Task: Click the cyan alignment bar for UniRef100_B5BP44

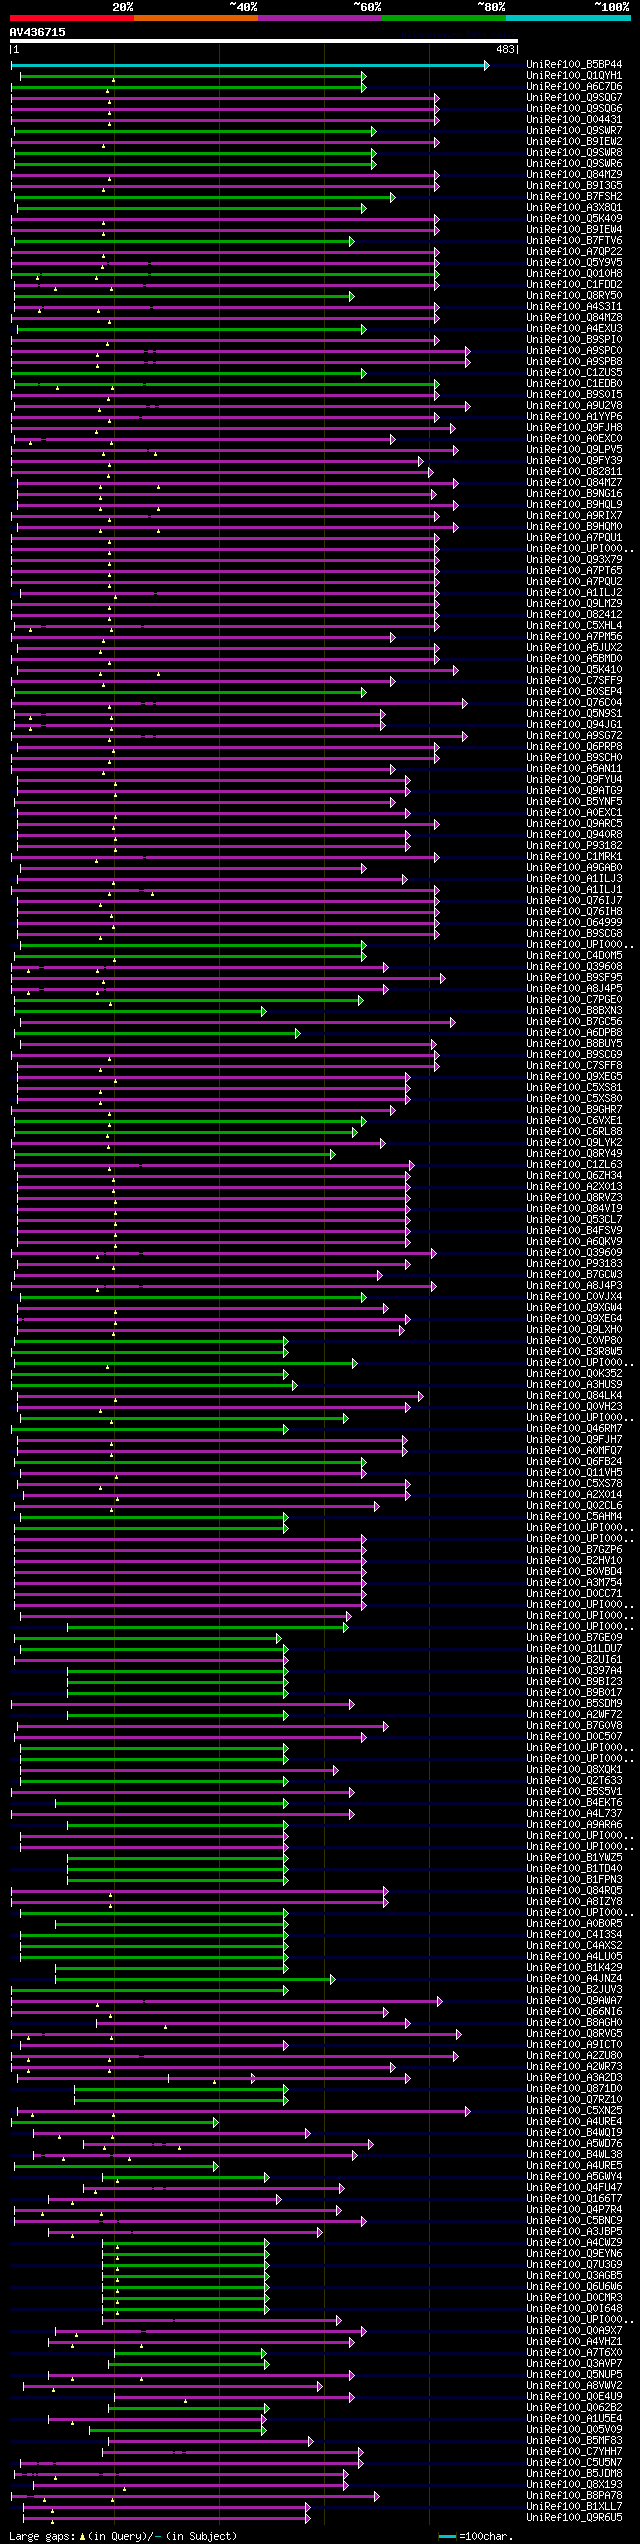Action: pos(249,65)
